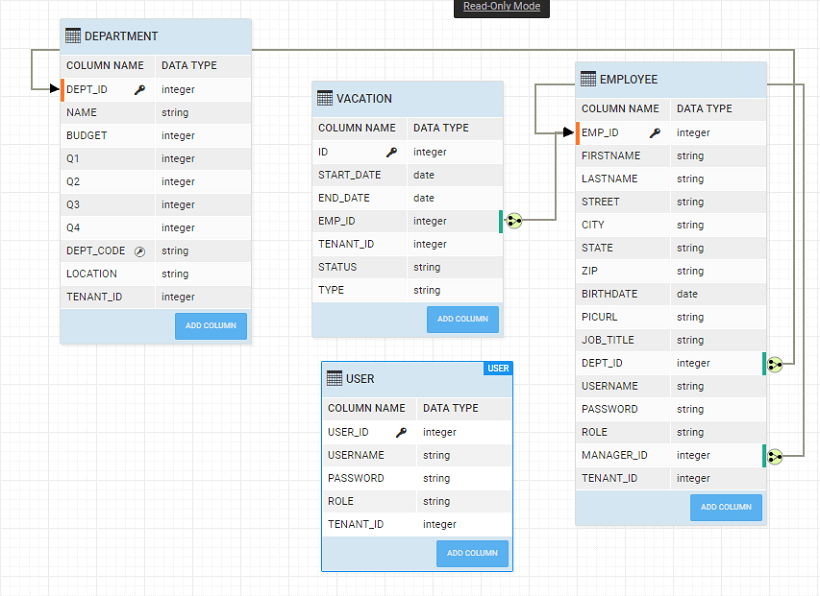
Task: Click the relationship connector on VACATION EMP_ID
Action: pos(514,221)
